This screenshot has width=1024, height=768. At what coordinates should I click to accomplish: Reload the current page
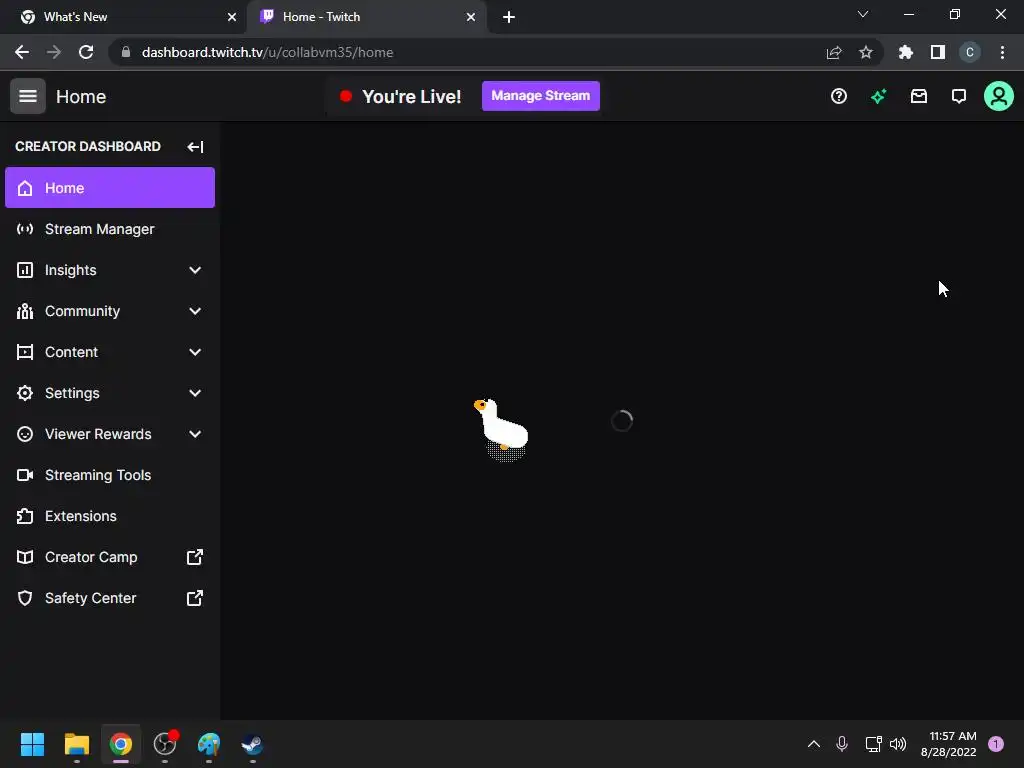click(x=86, y=52)
